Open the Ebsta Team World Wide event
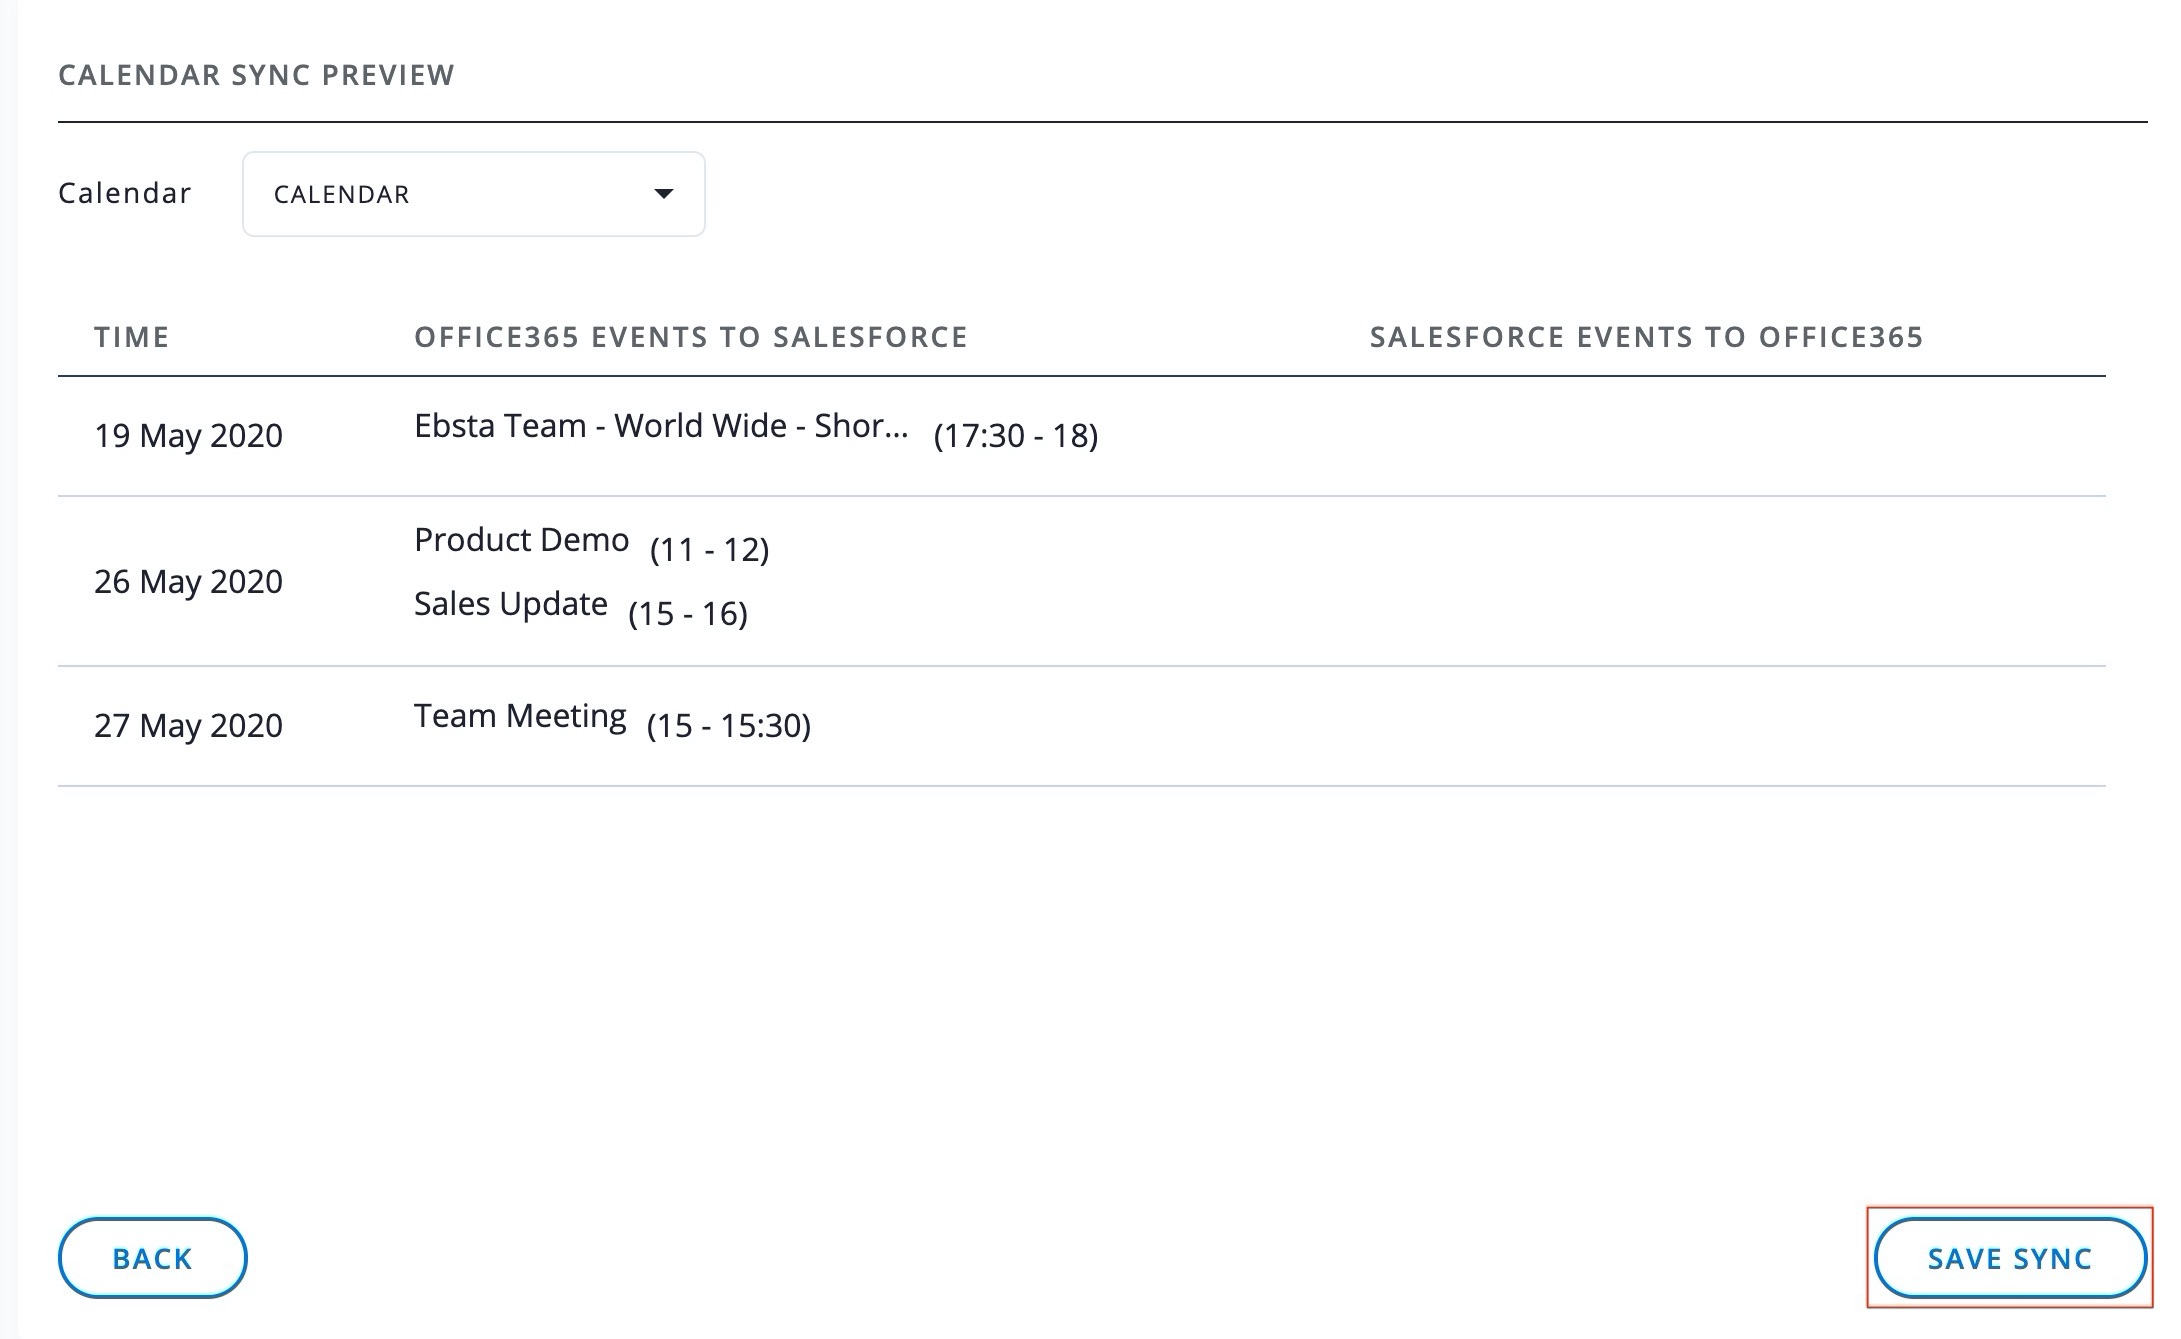This screenshot has height=1339, width=2181. pyautogui.click(x=661, y=426)
